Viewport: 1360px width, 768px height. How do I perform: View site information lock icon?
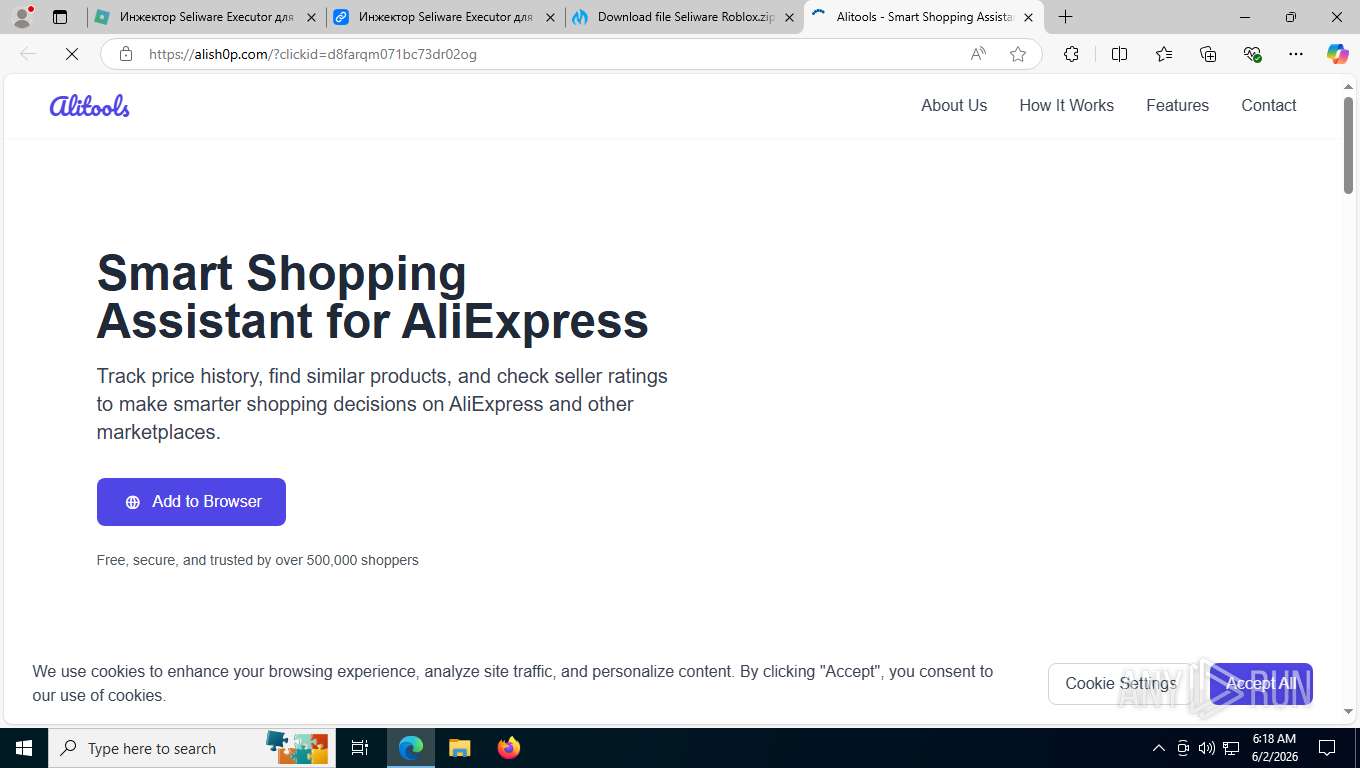[x=126, y=54]
